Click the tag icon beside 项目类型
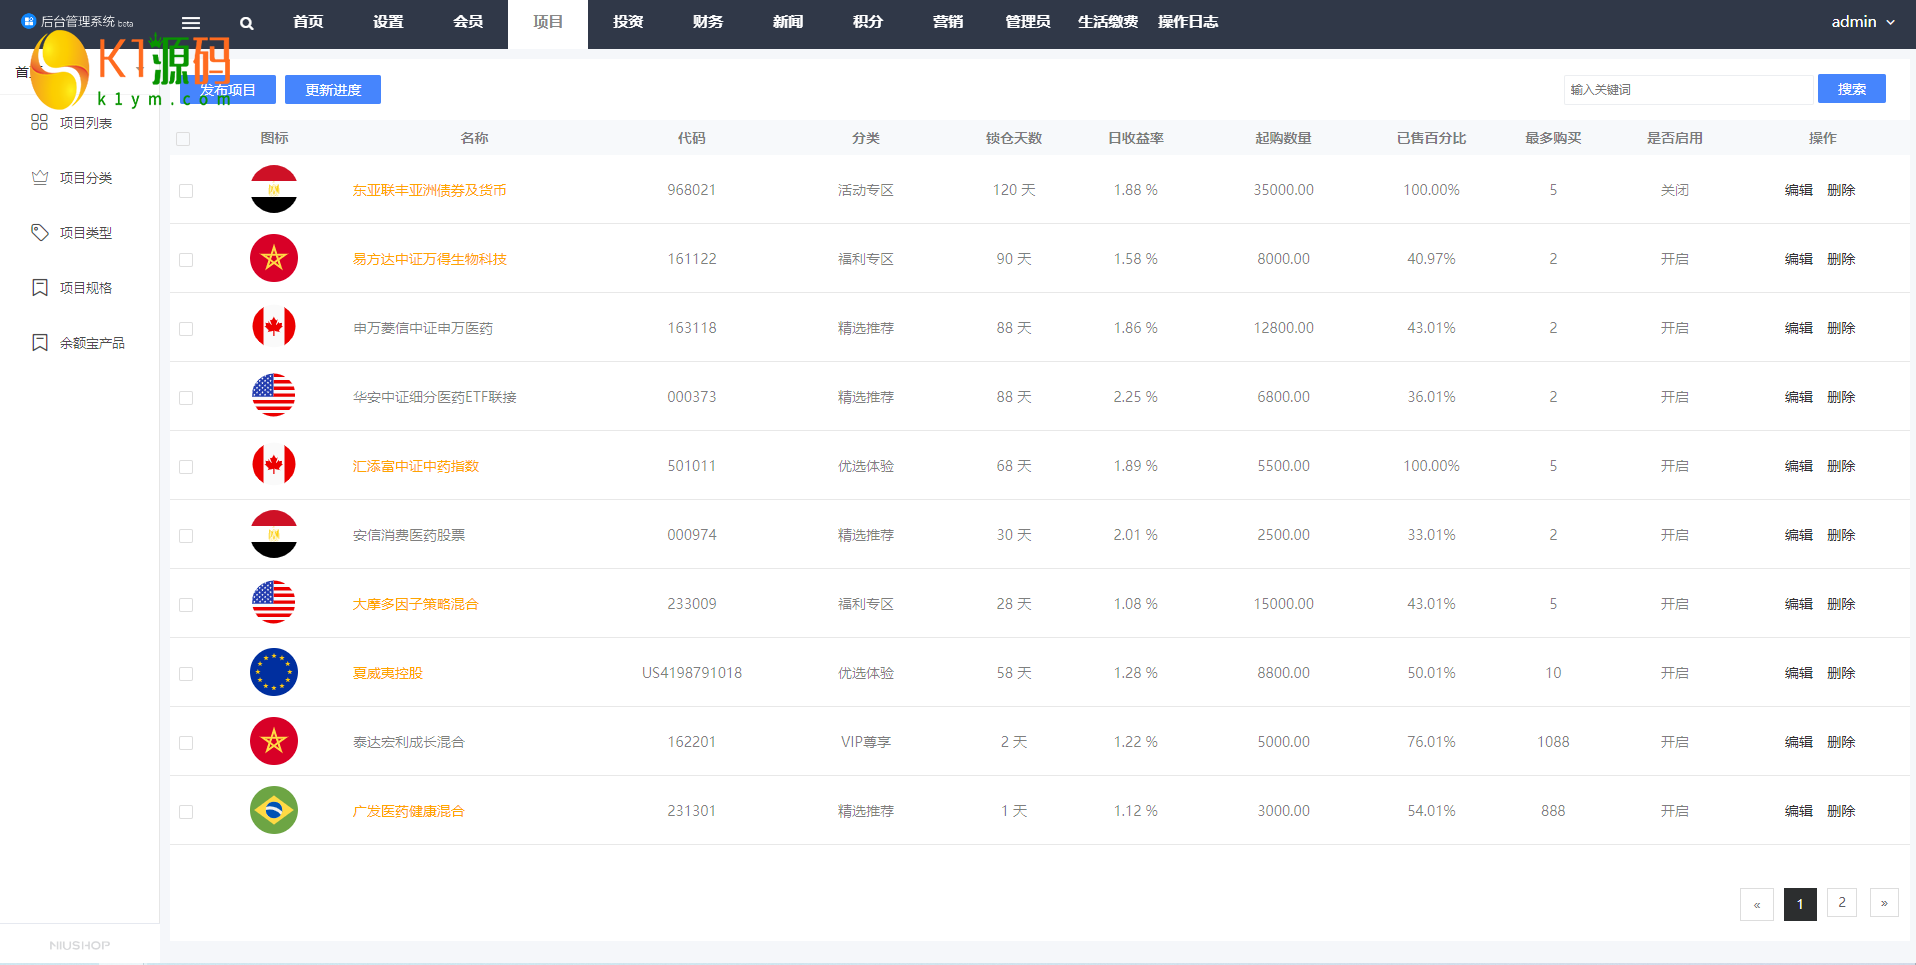 (40, 232)
